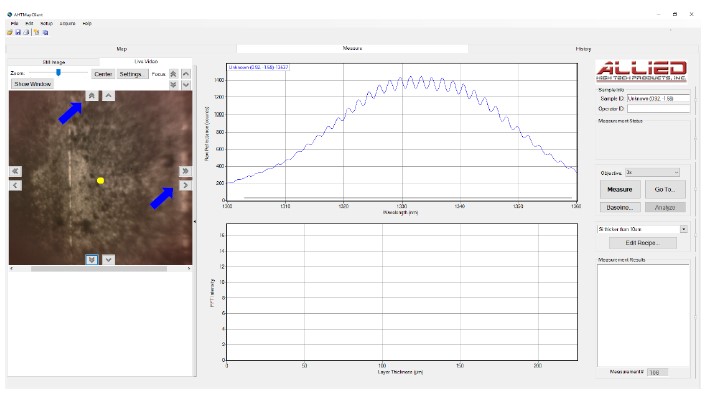Open the File menu
Image resolution: width=706 pixels, height=395 pixels.
[14, 23]
